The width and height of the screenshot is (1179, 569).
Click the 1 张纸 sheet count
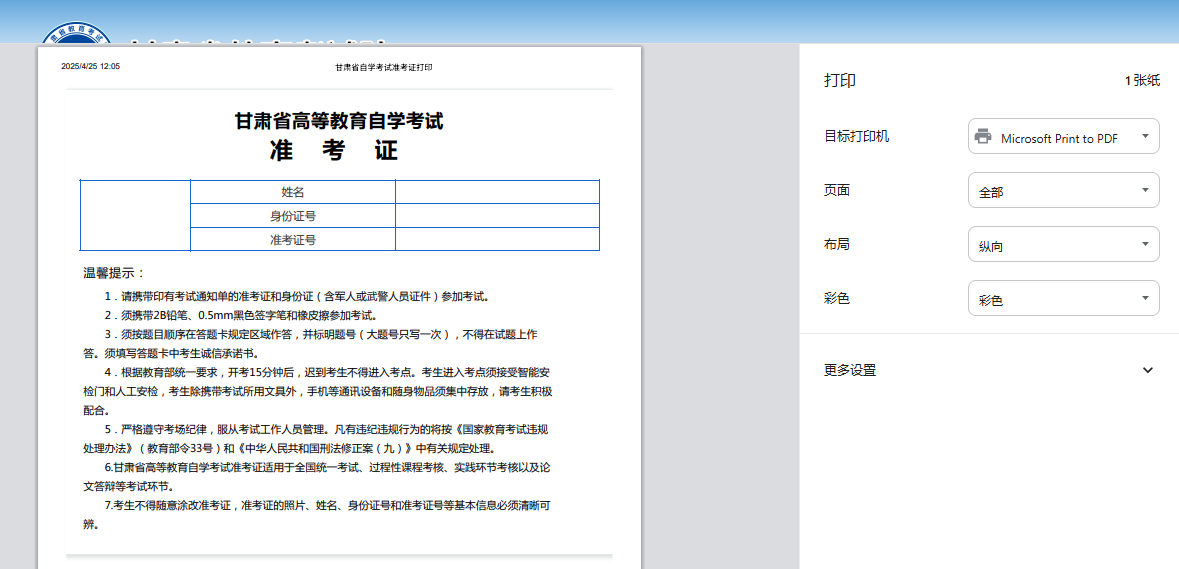1142,81
